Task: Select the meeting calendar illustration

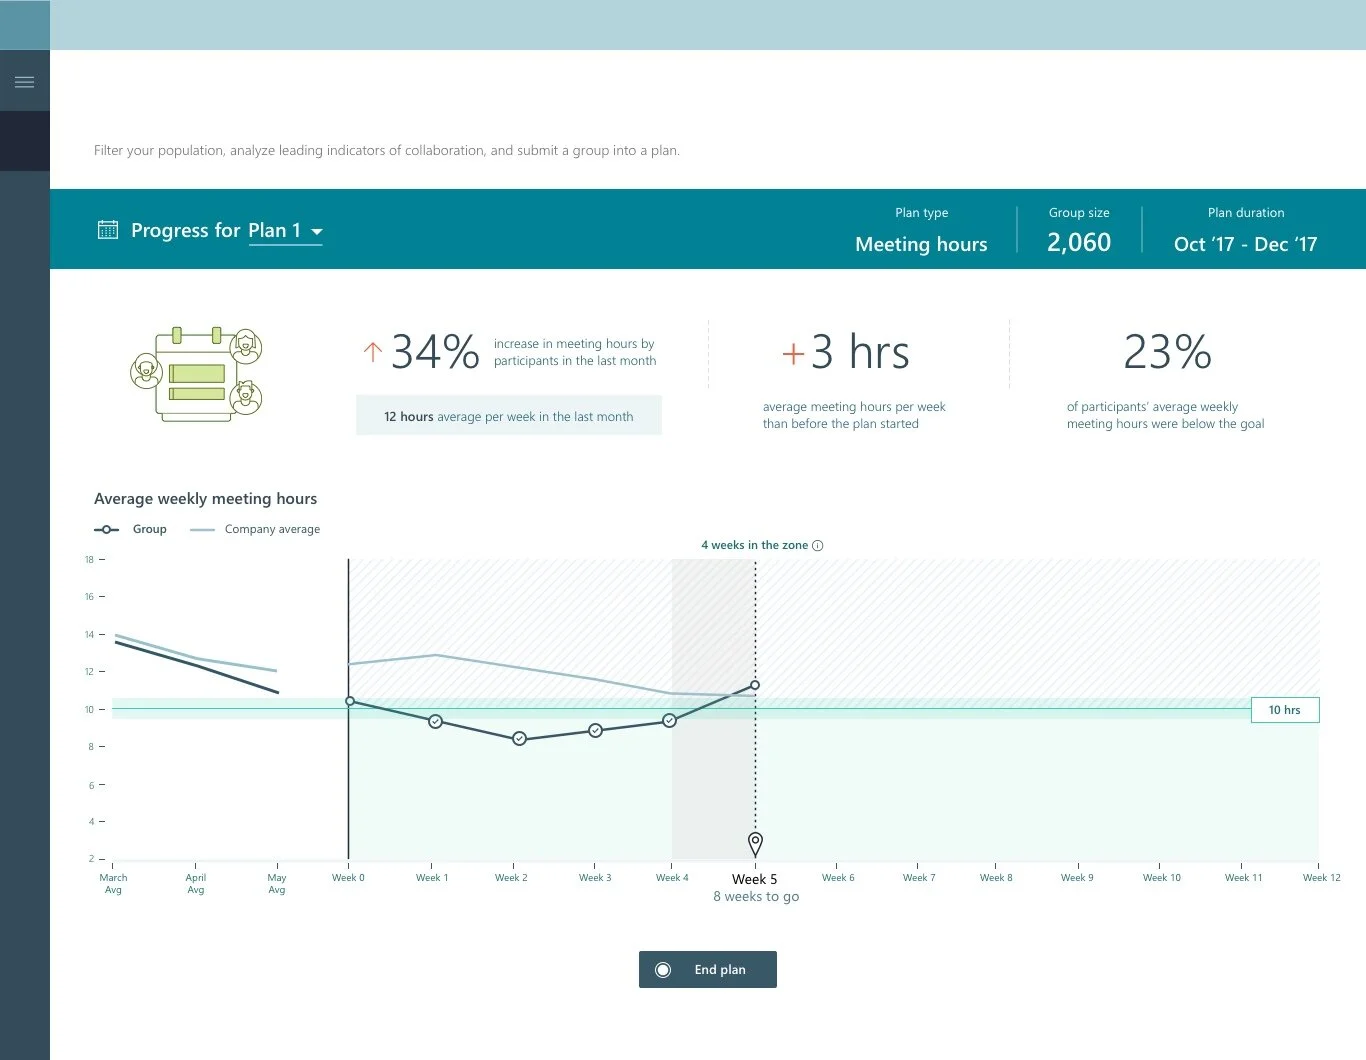Action: (196, 375)
